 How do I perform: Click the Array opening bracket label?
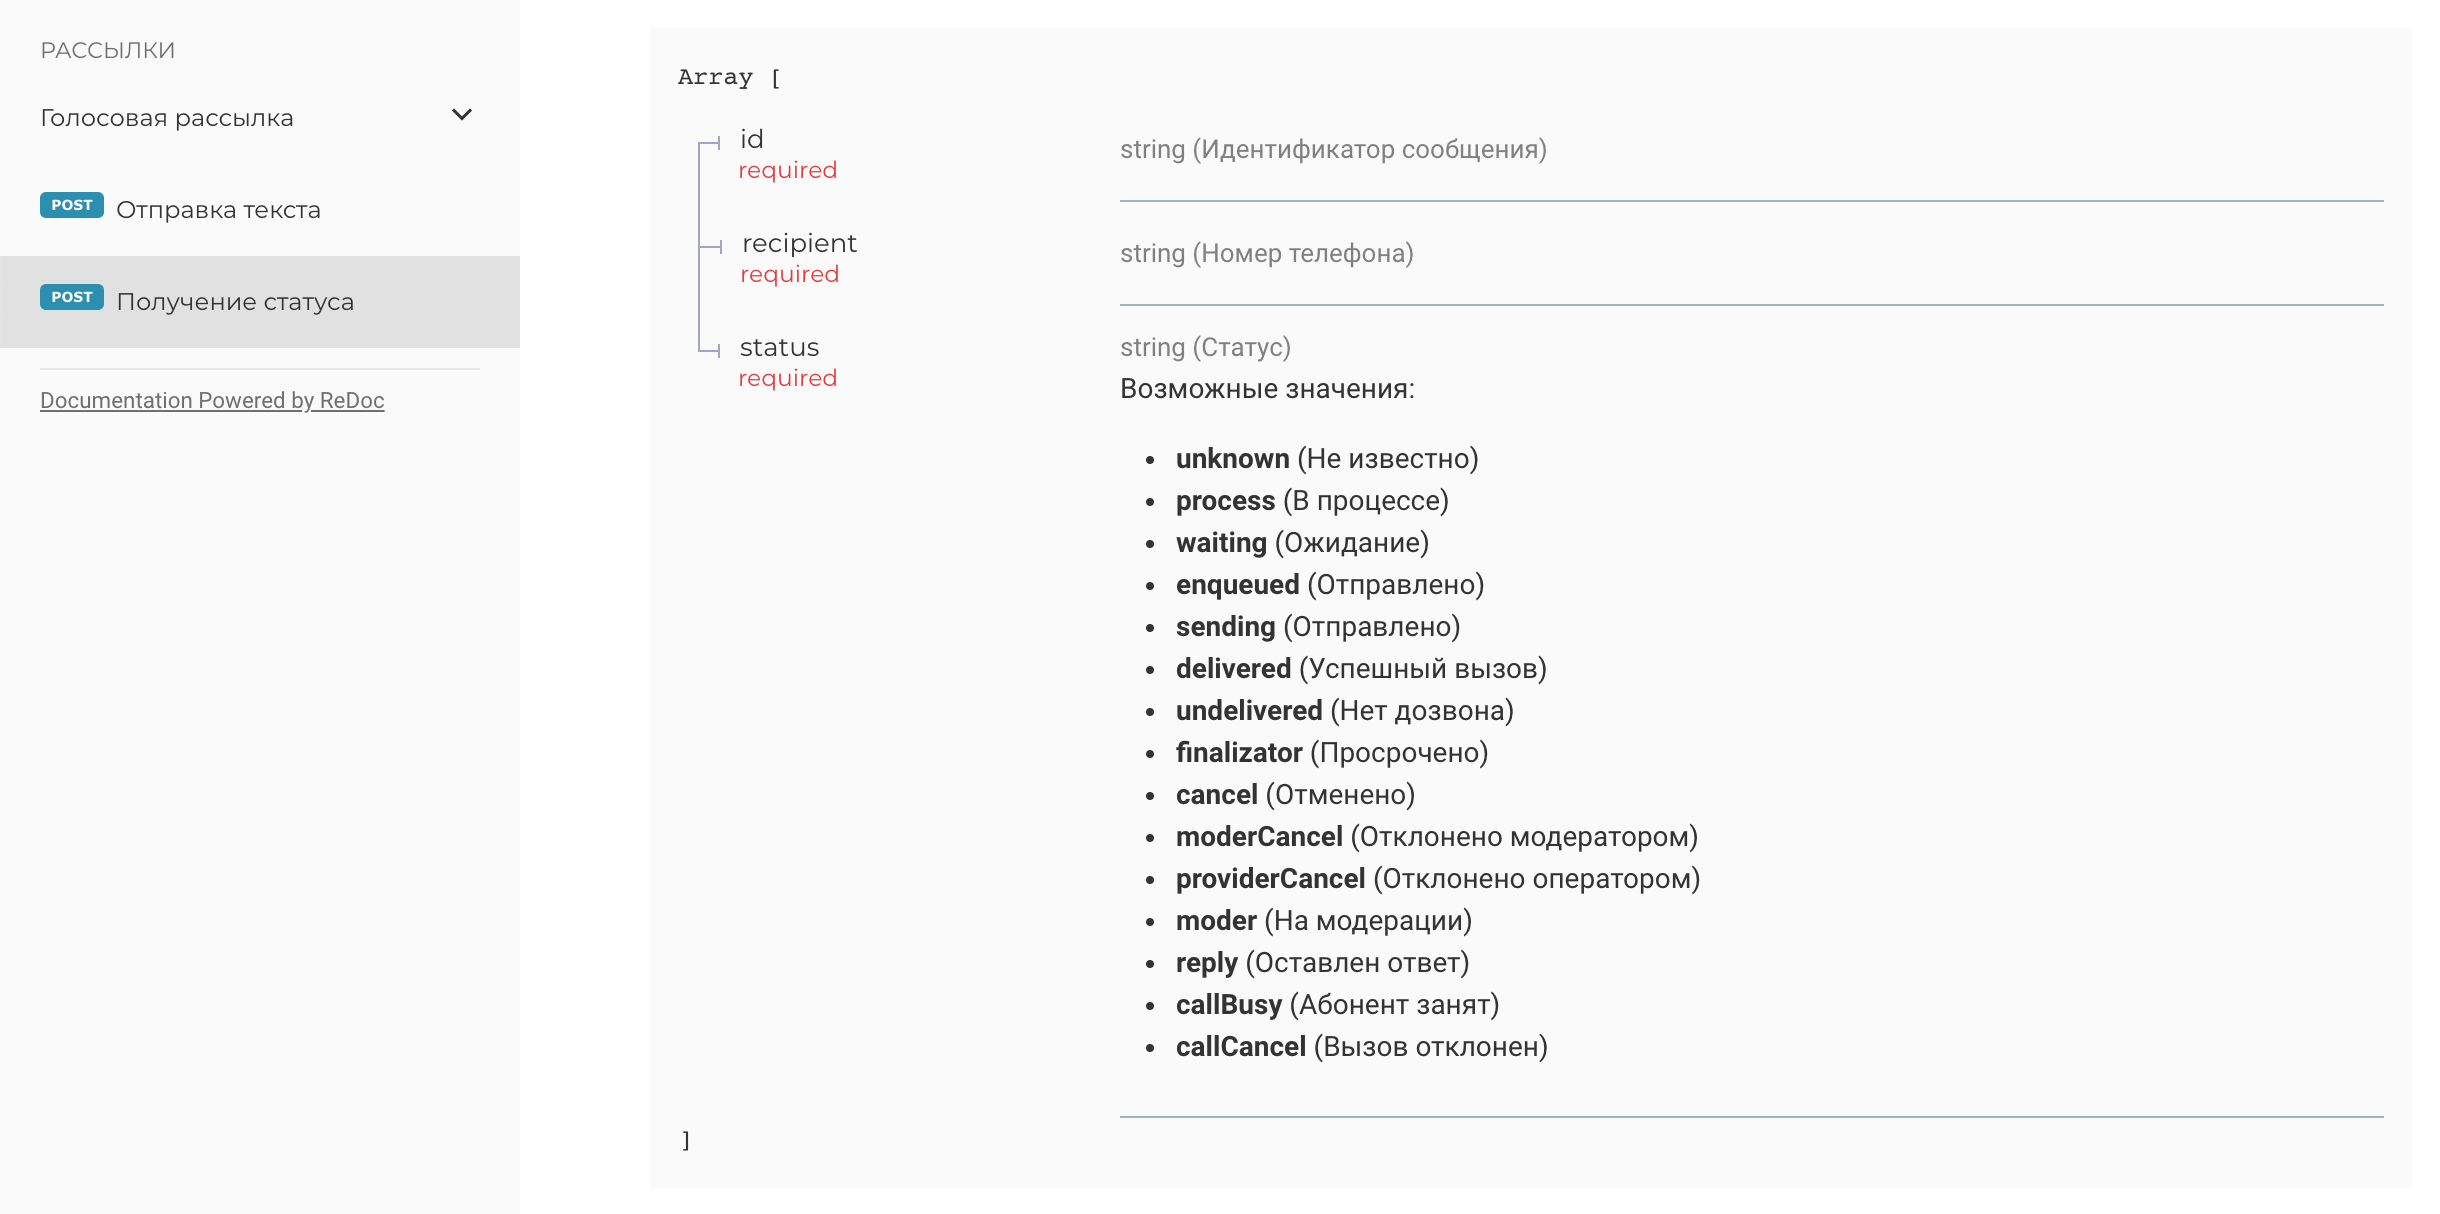pyautogui.click(x=729, y=77)
